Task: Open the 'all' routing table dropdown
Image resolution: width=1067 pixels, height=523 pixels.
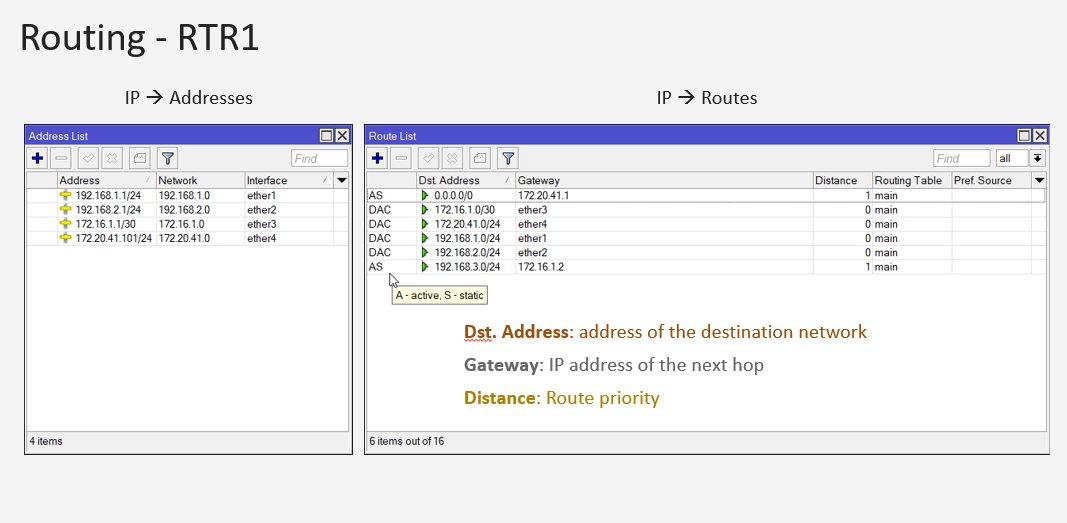Action: click(1037, 158)
